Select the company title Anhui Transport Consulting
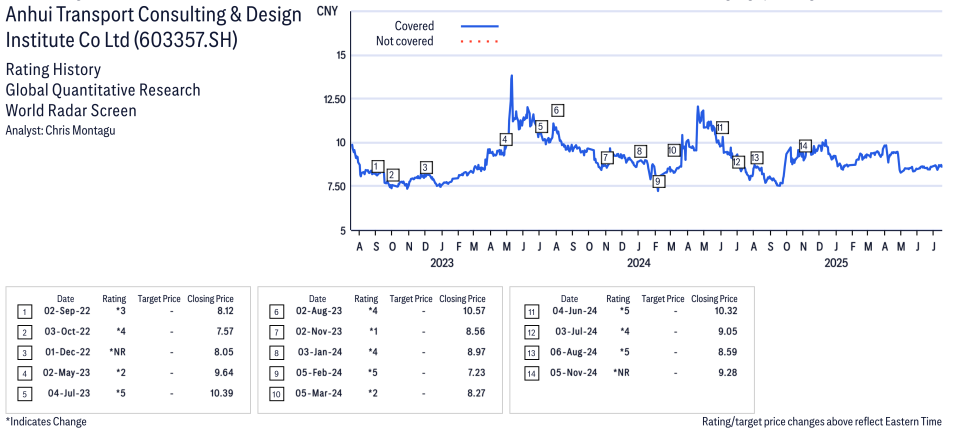This screenshot has height=428, width=953. (x=153, y=27)
